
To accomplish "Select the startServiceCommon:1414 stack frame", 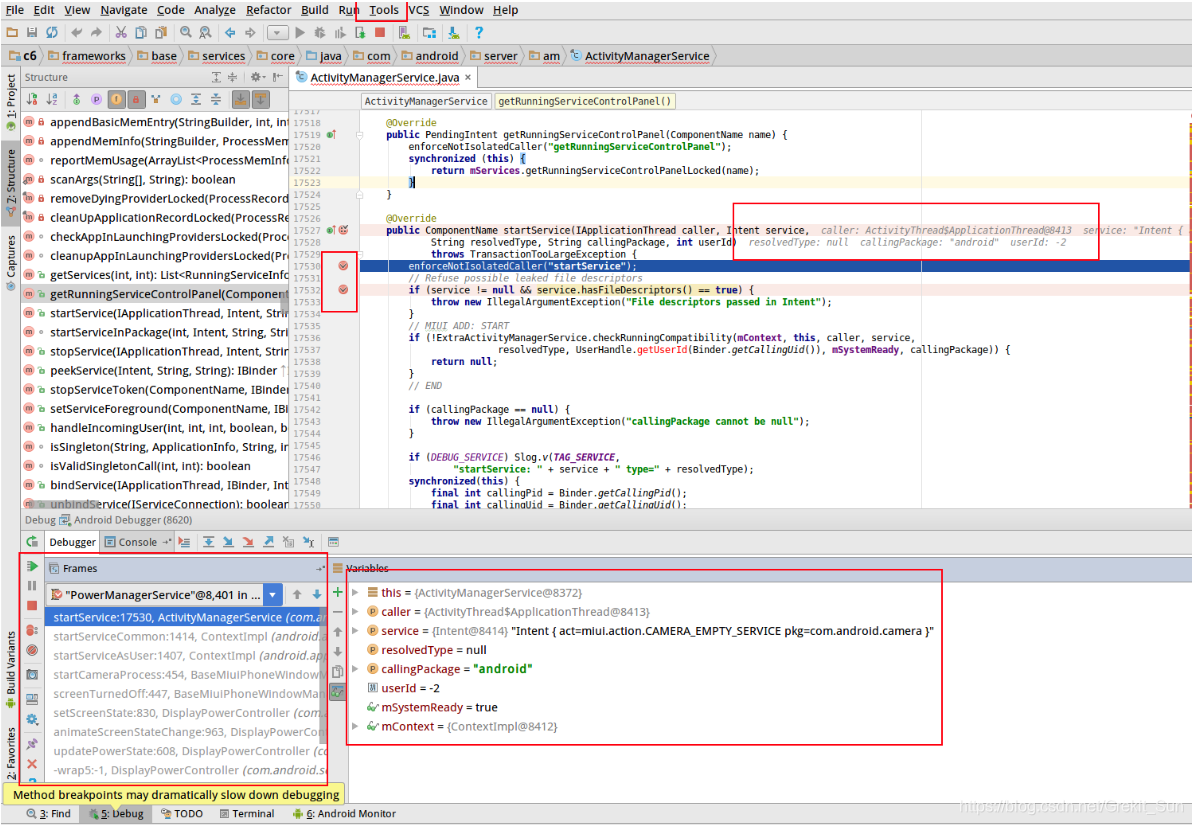I will point(185,636).
